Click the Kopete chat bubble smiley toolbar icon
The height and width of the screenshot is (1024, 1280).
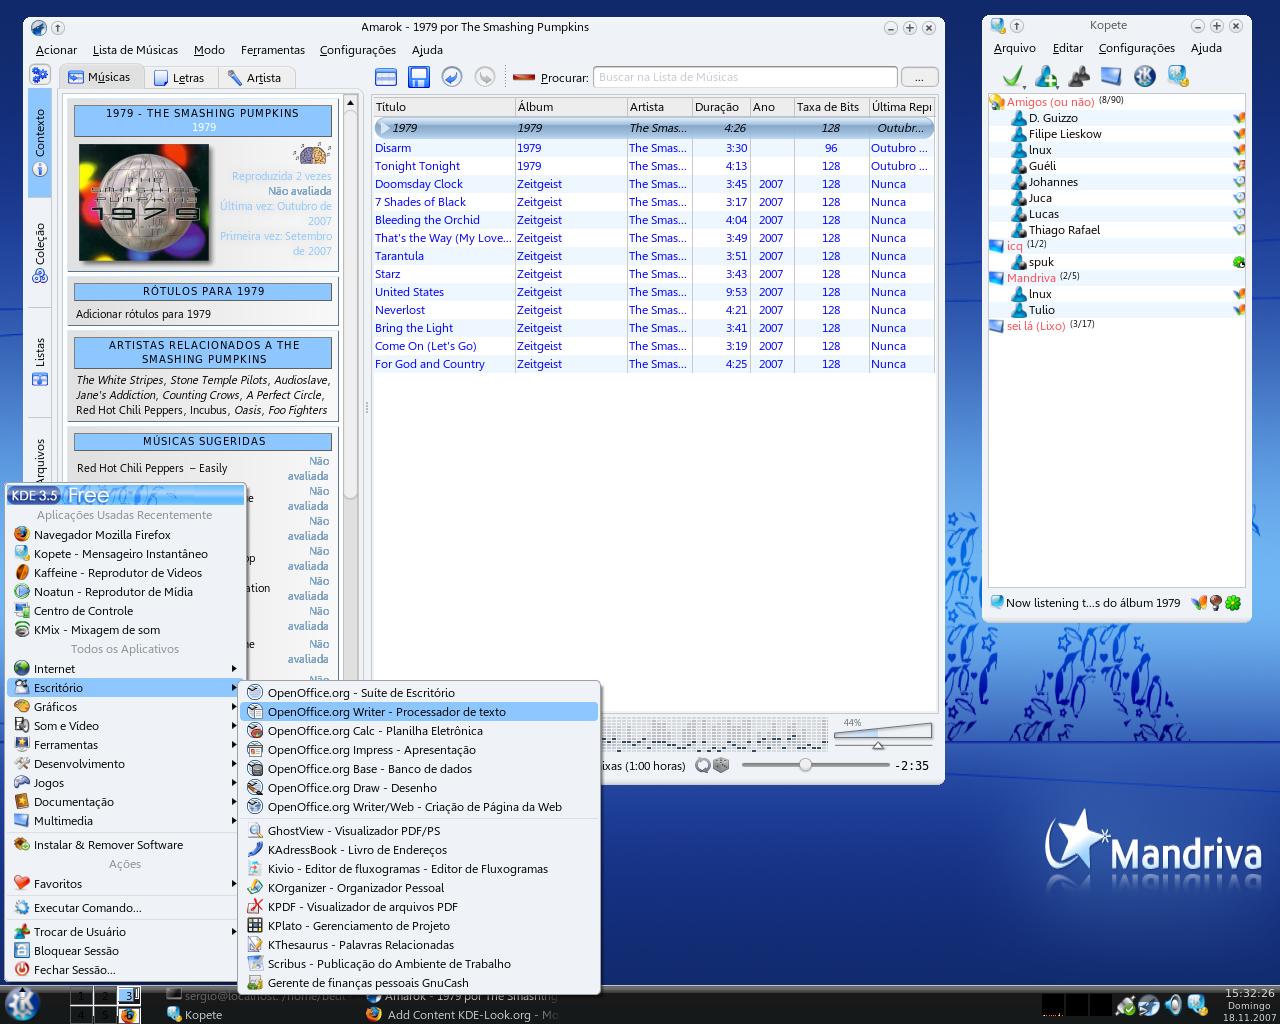pyautogui.click(x=1178, y=76)
